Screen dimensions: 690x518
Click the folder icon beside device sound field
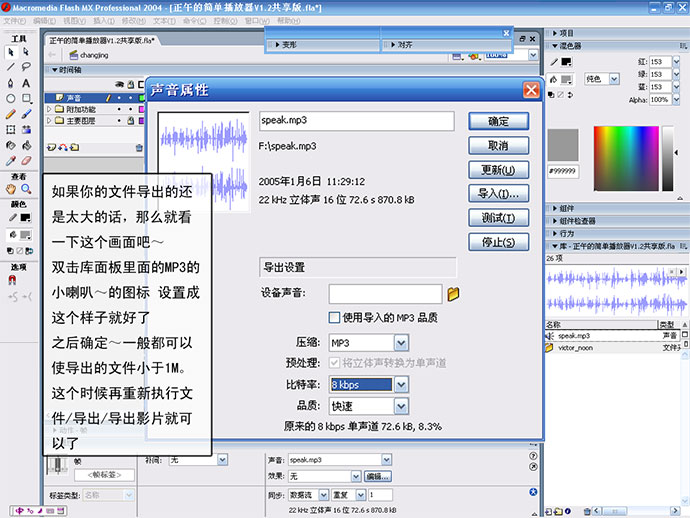pyautogui.click(x=453, y=294)
